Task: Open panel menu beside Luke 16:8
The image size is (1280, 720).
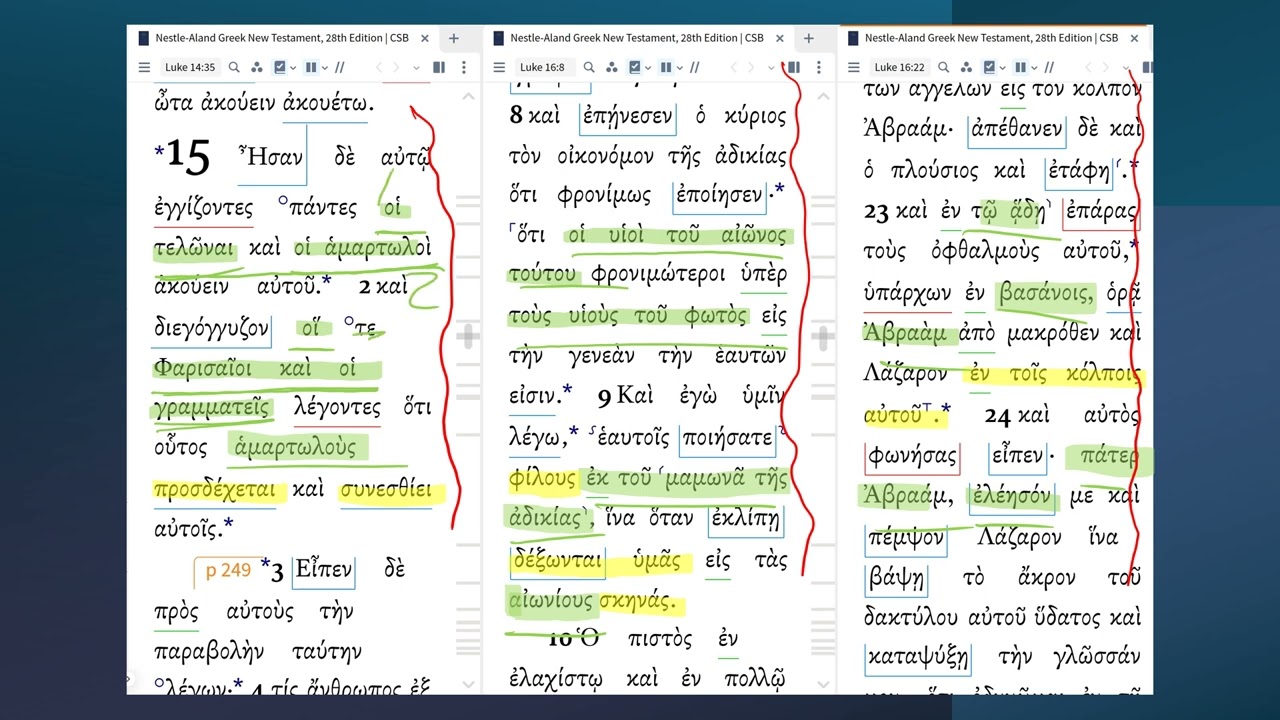Action: (x=499, y=67)
